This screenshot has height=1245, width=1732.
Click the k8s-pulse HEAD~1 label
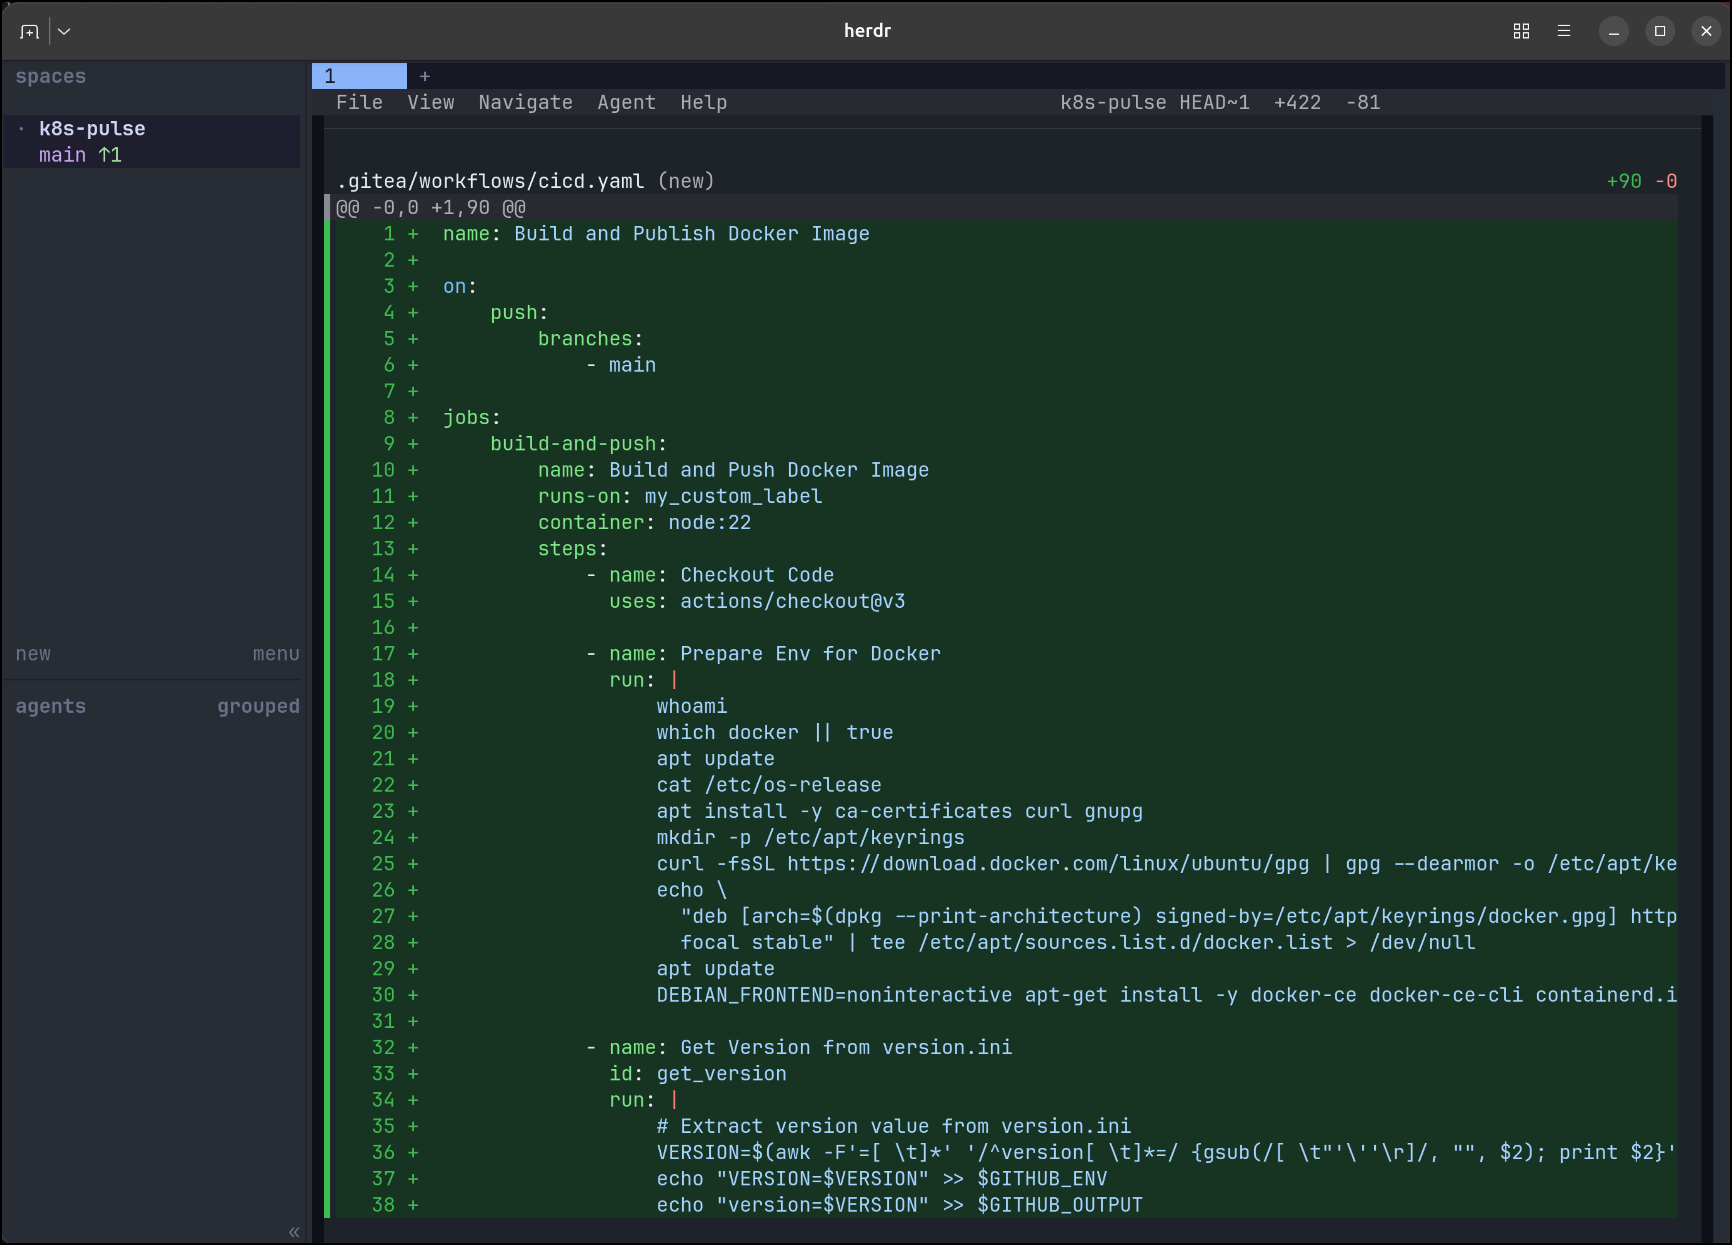[x=1155, y=102]
